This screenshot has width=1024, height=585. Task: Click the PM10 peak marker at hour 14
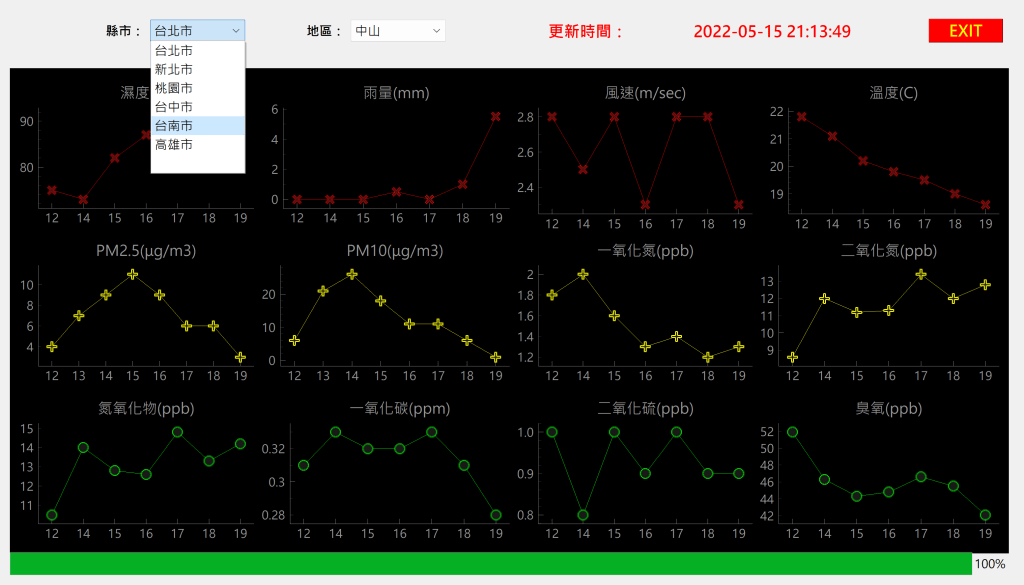click(352, 274)
